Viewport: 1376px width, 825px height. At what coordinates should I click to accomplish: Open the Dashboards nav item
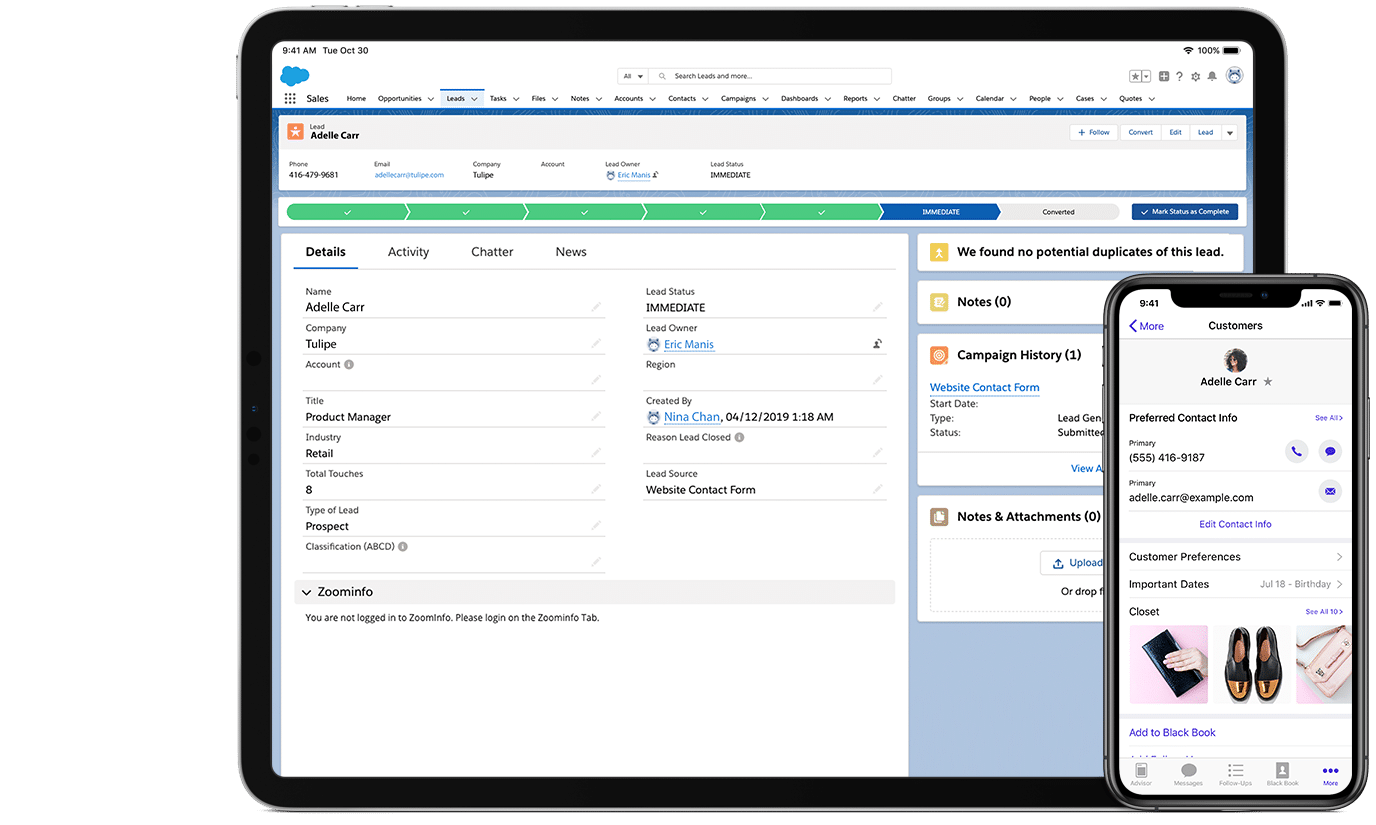coord(799,99)
